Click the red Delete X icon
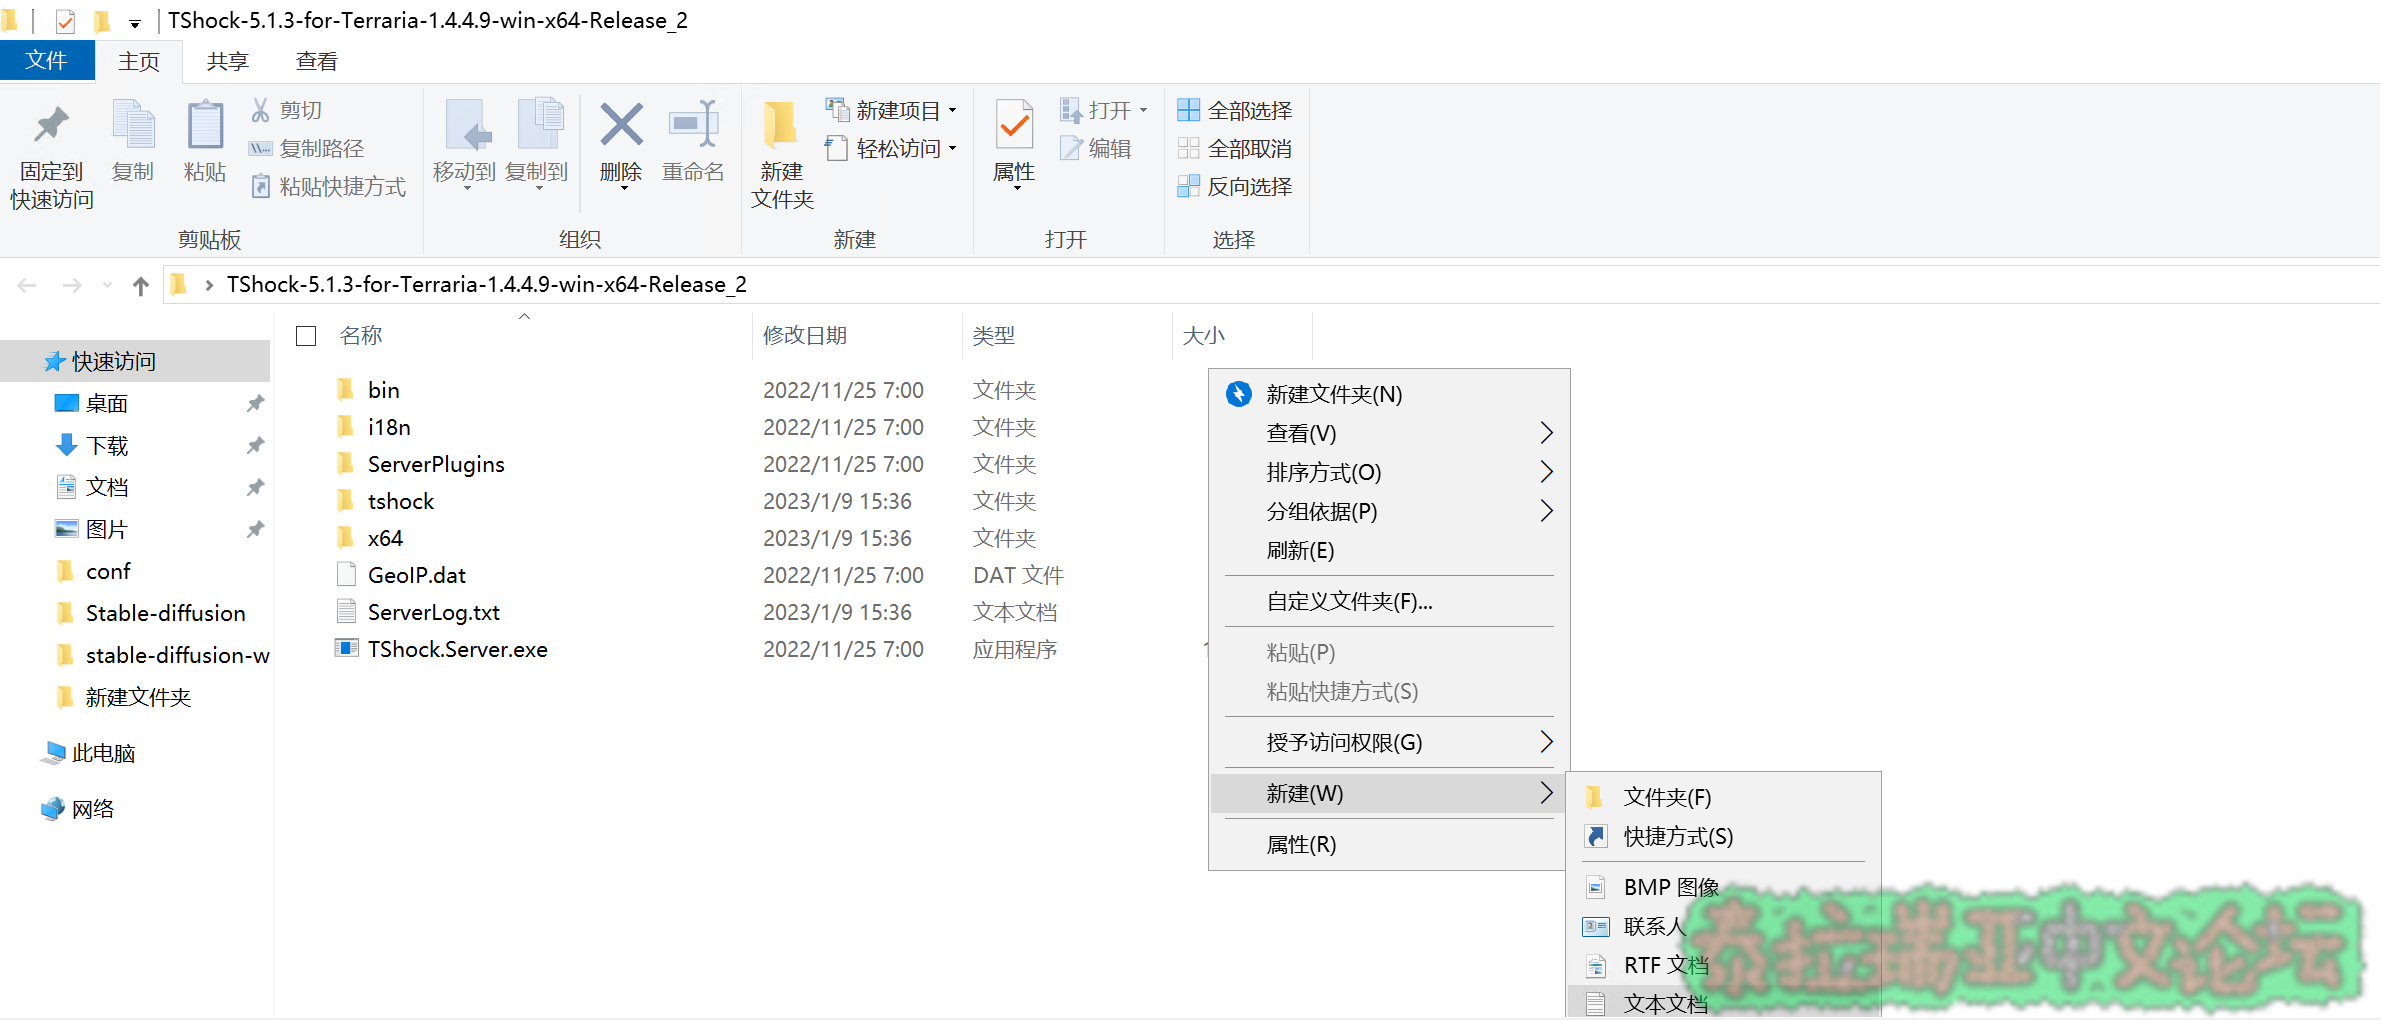Image resolution: width=2381 pixels, height=1020 pixels. 621,125
